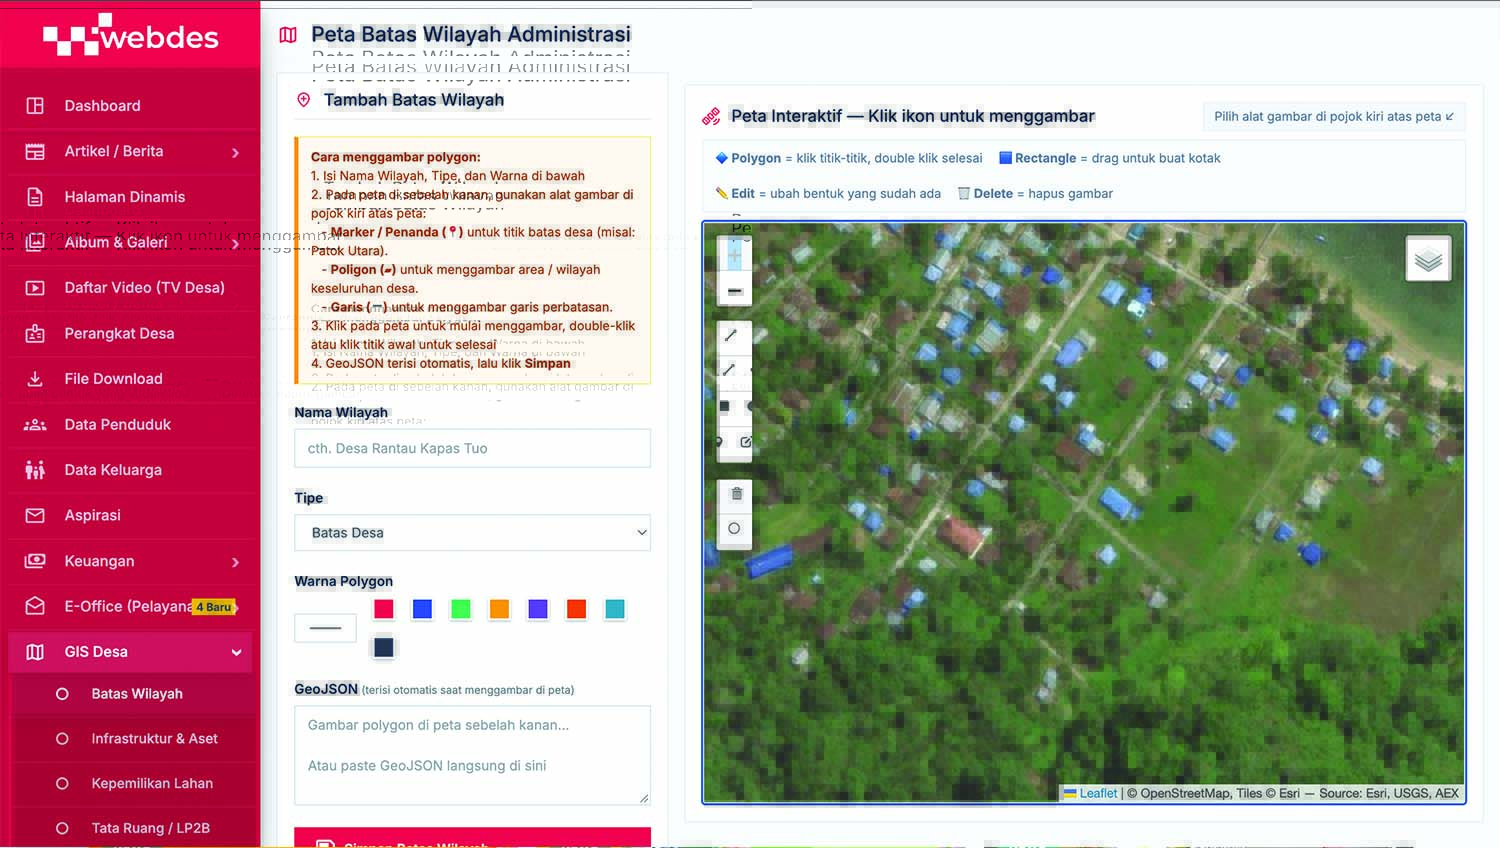
Task: Click the Daftar Video play icon
Action: [x=35, y=288]
